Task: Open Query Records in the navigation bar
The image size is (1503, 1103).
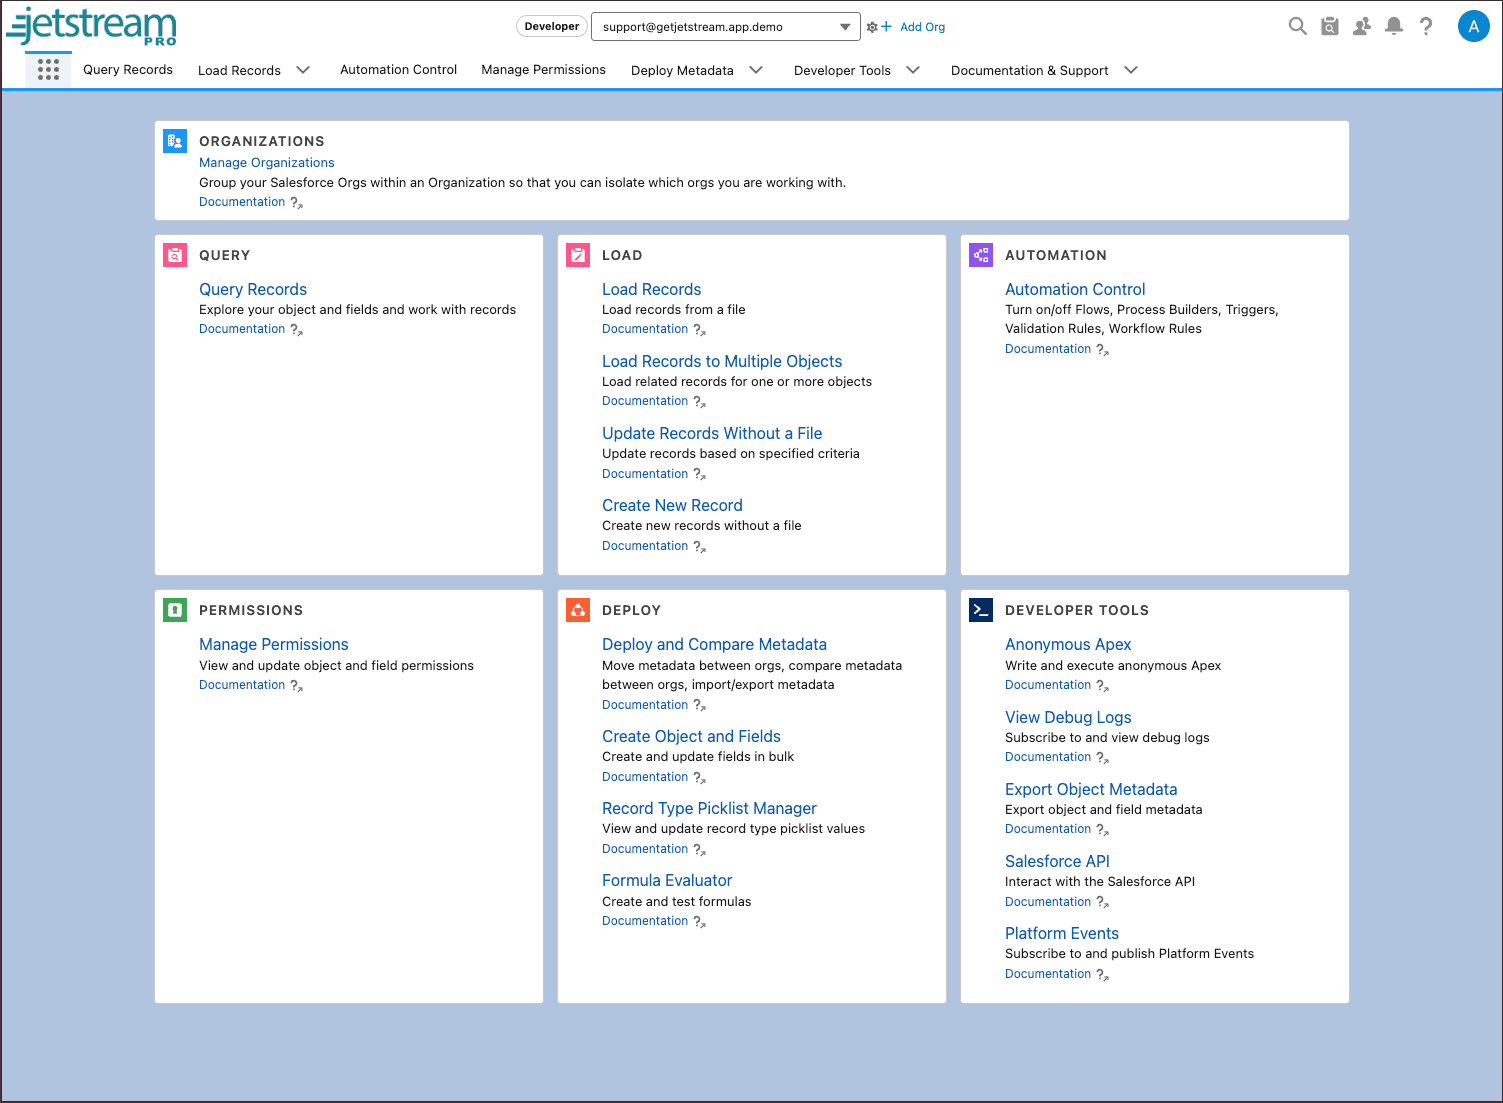Action: (x=128, y=69)
